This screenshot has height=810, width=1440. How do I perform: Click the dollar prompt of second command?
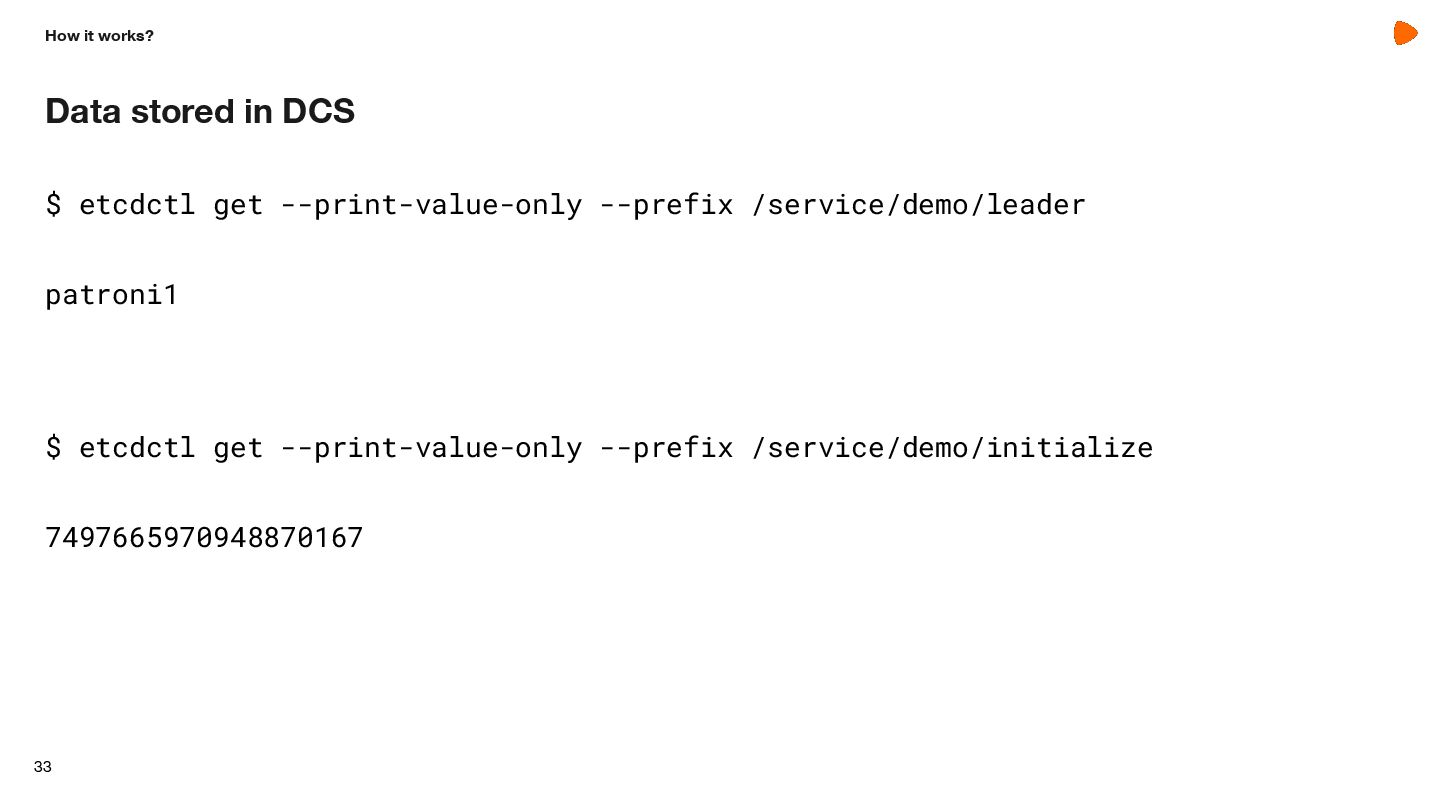pyautogui.click(x=53, y=447)
